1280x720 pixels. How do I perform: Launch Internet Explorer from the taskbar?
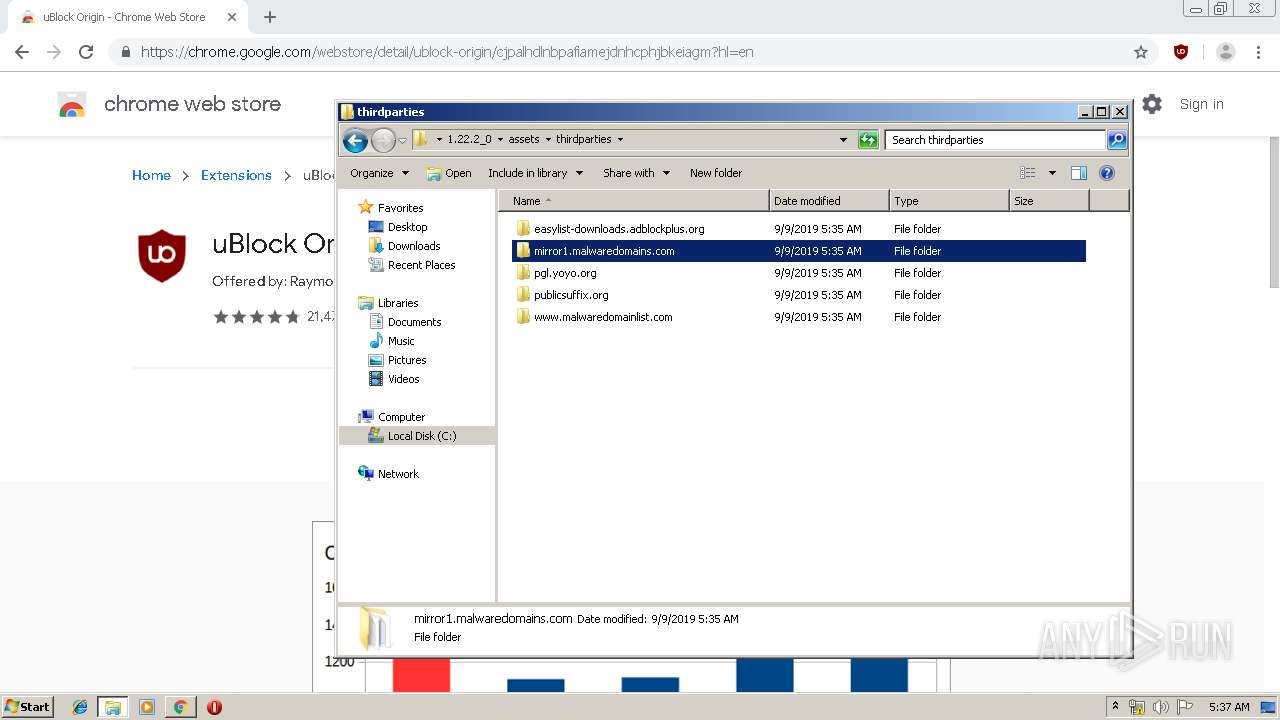(80, 707)
